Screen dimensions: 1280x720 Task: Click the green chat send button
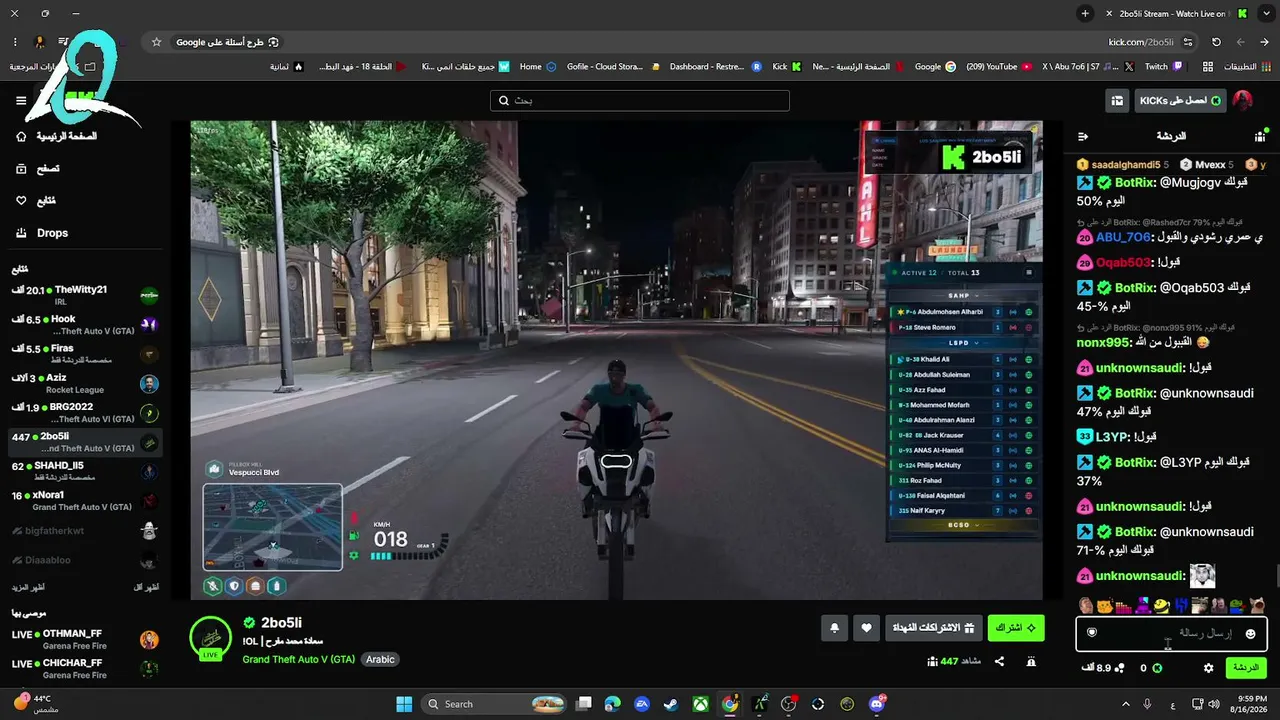1246,667
